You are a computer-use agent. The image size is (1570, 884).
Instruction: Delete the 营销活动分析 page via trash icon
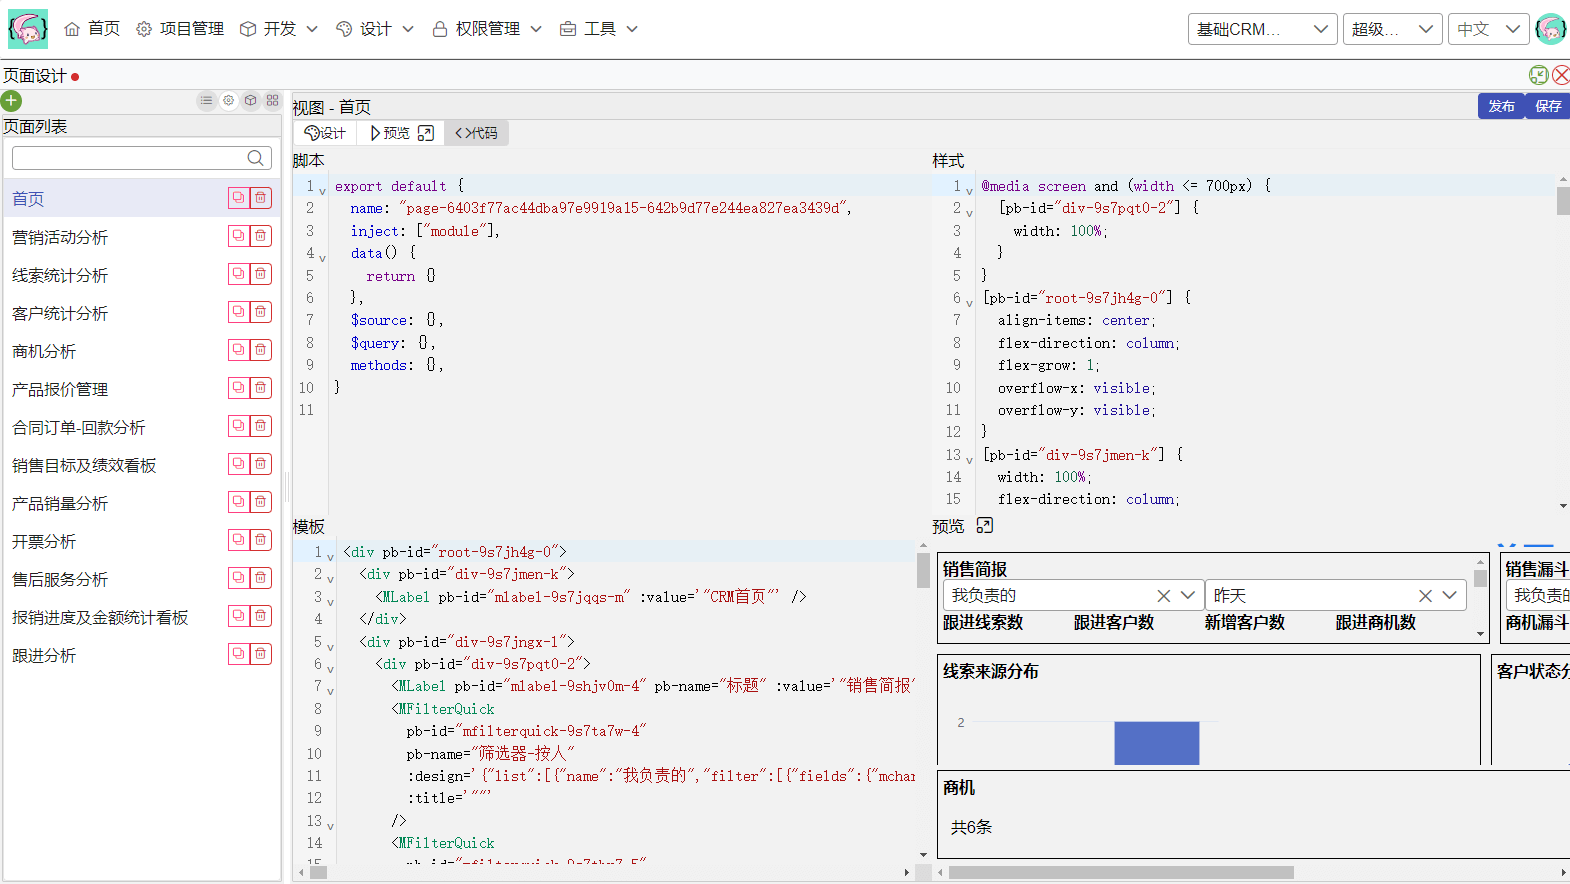[x=260, y=236]
